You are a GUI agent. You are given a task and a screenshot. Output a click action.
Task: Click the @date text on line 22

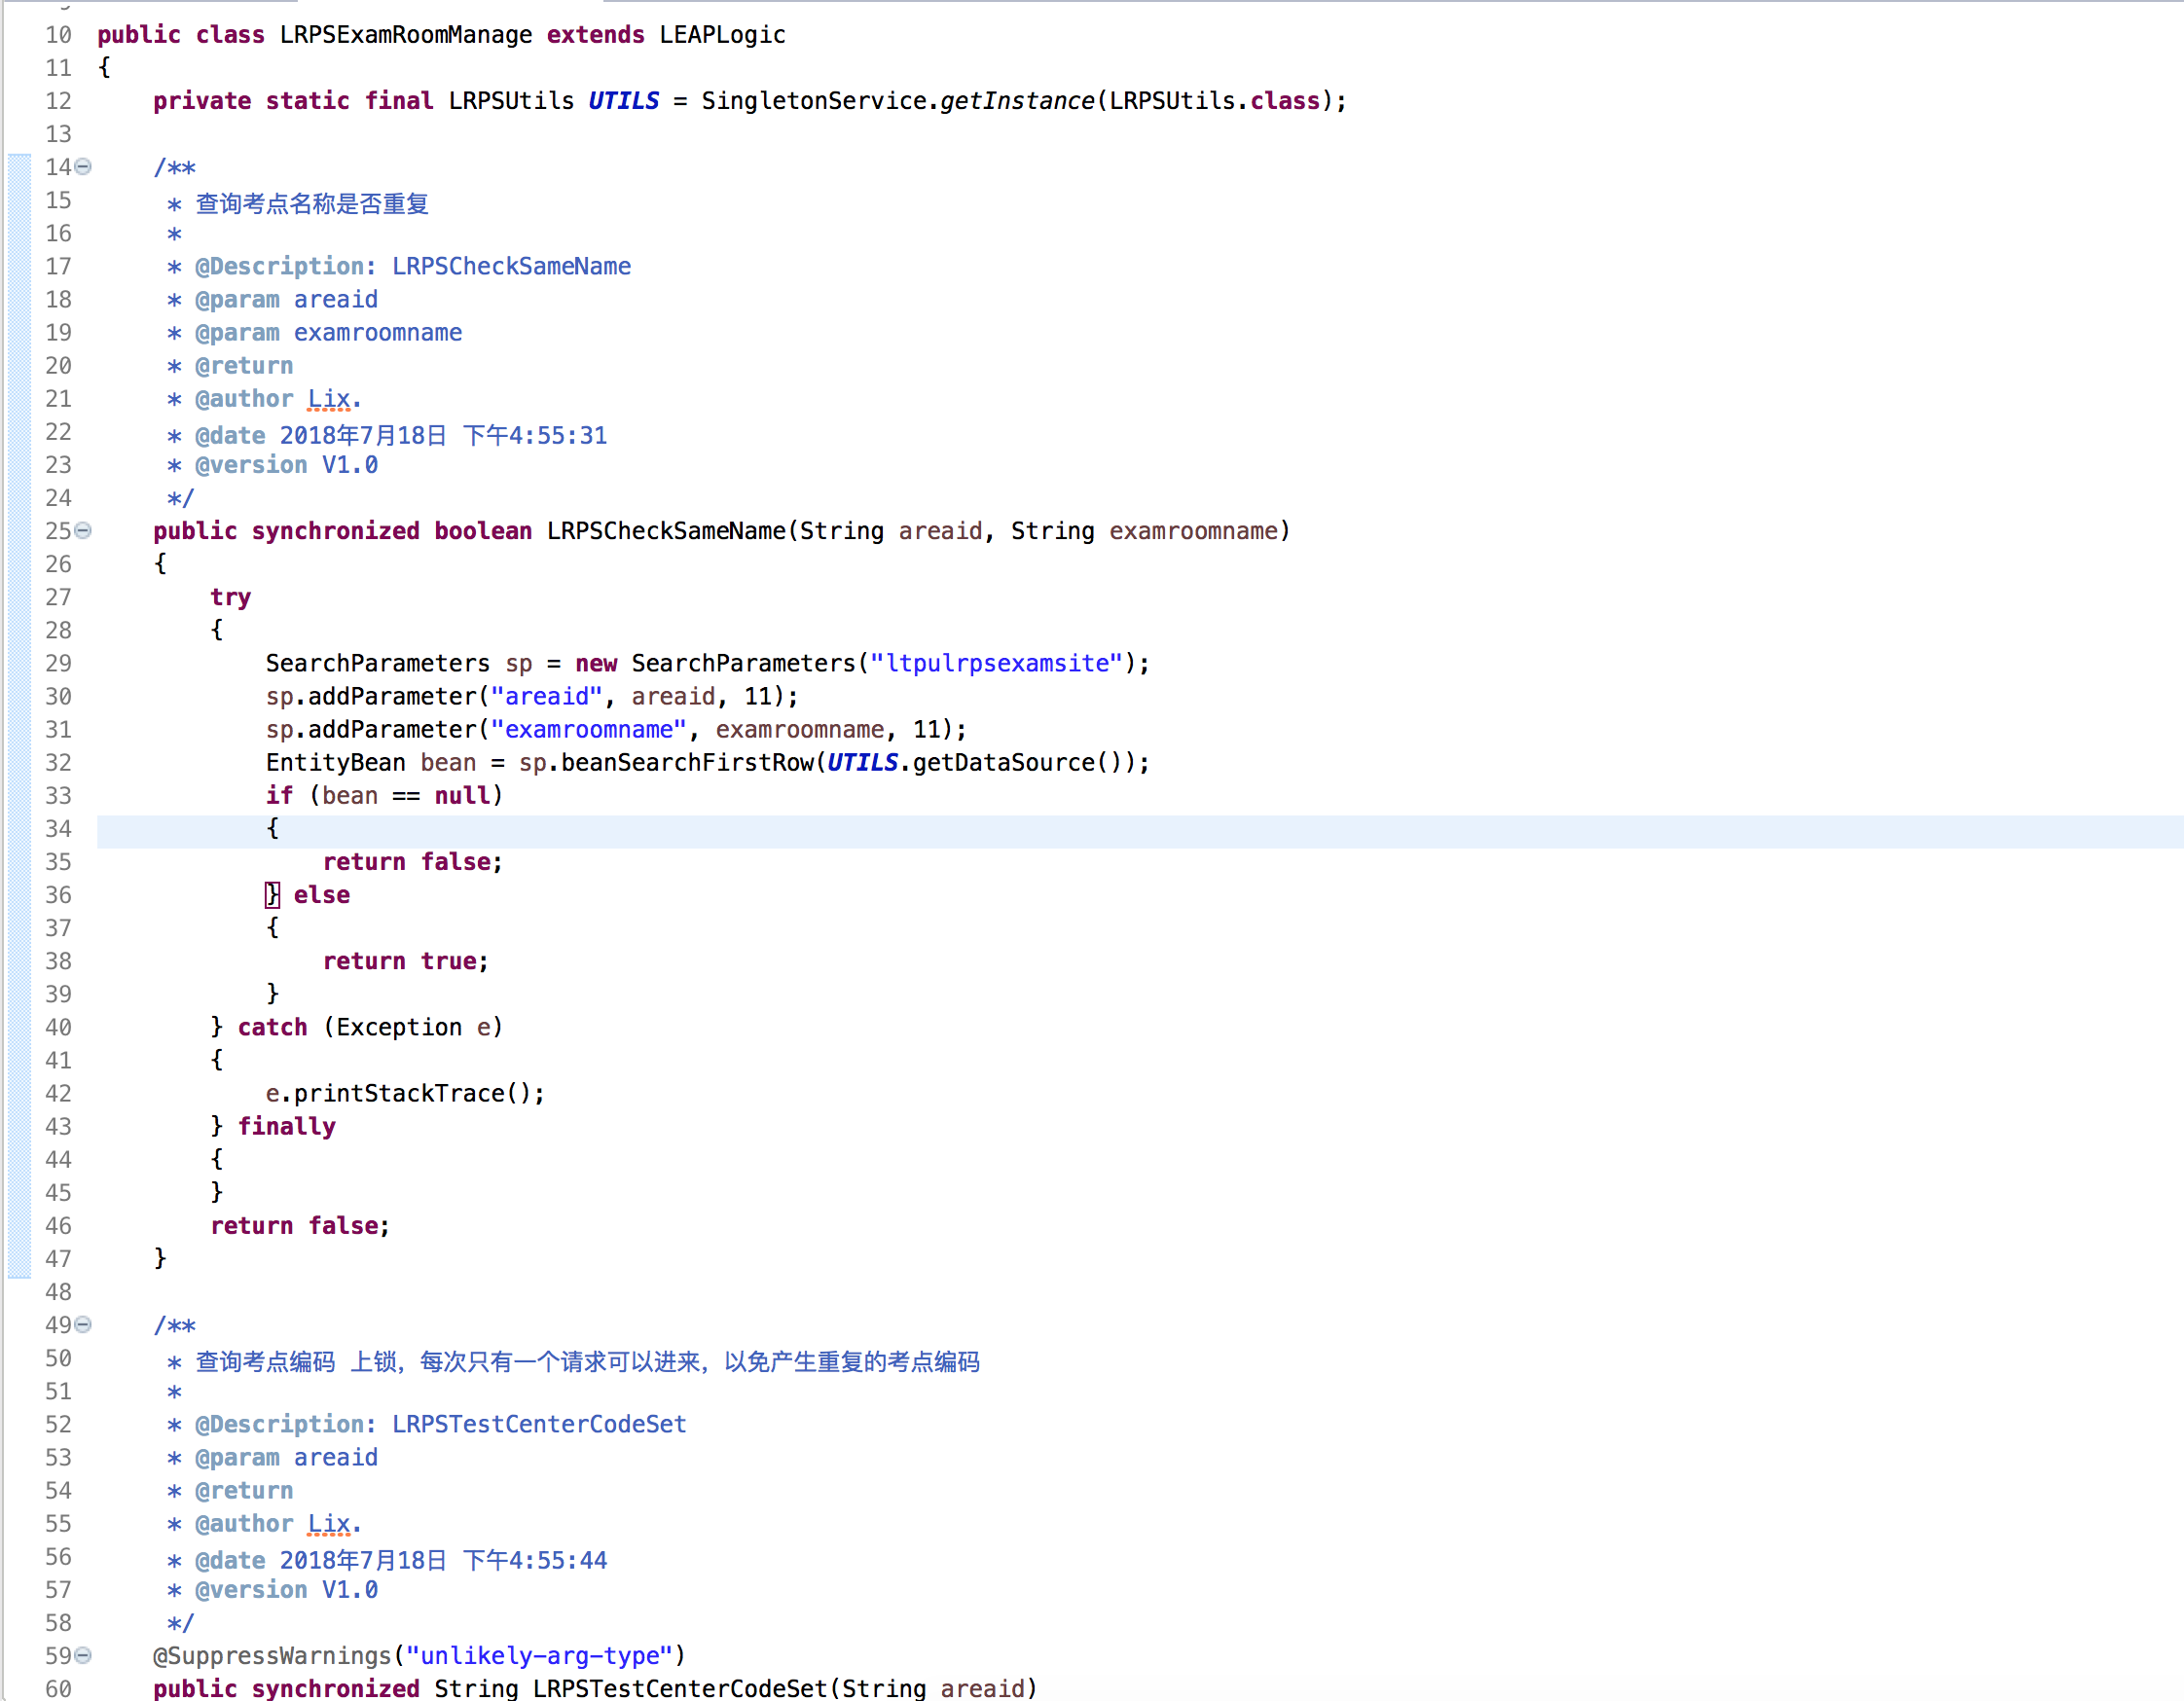[x=401, y=436]
